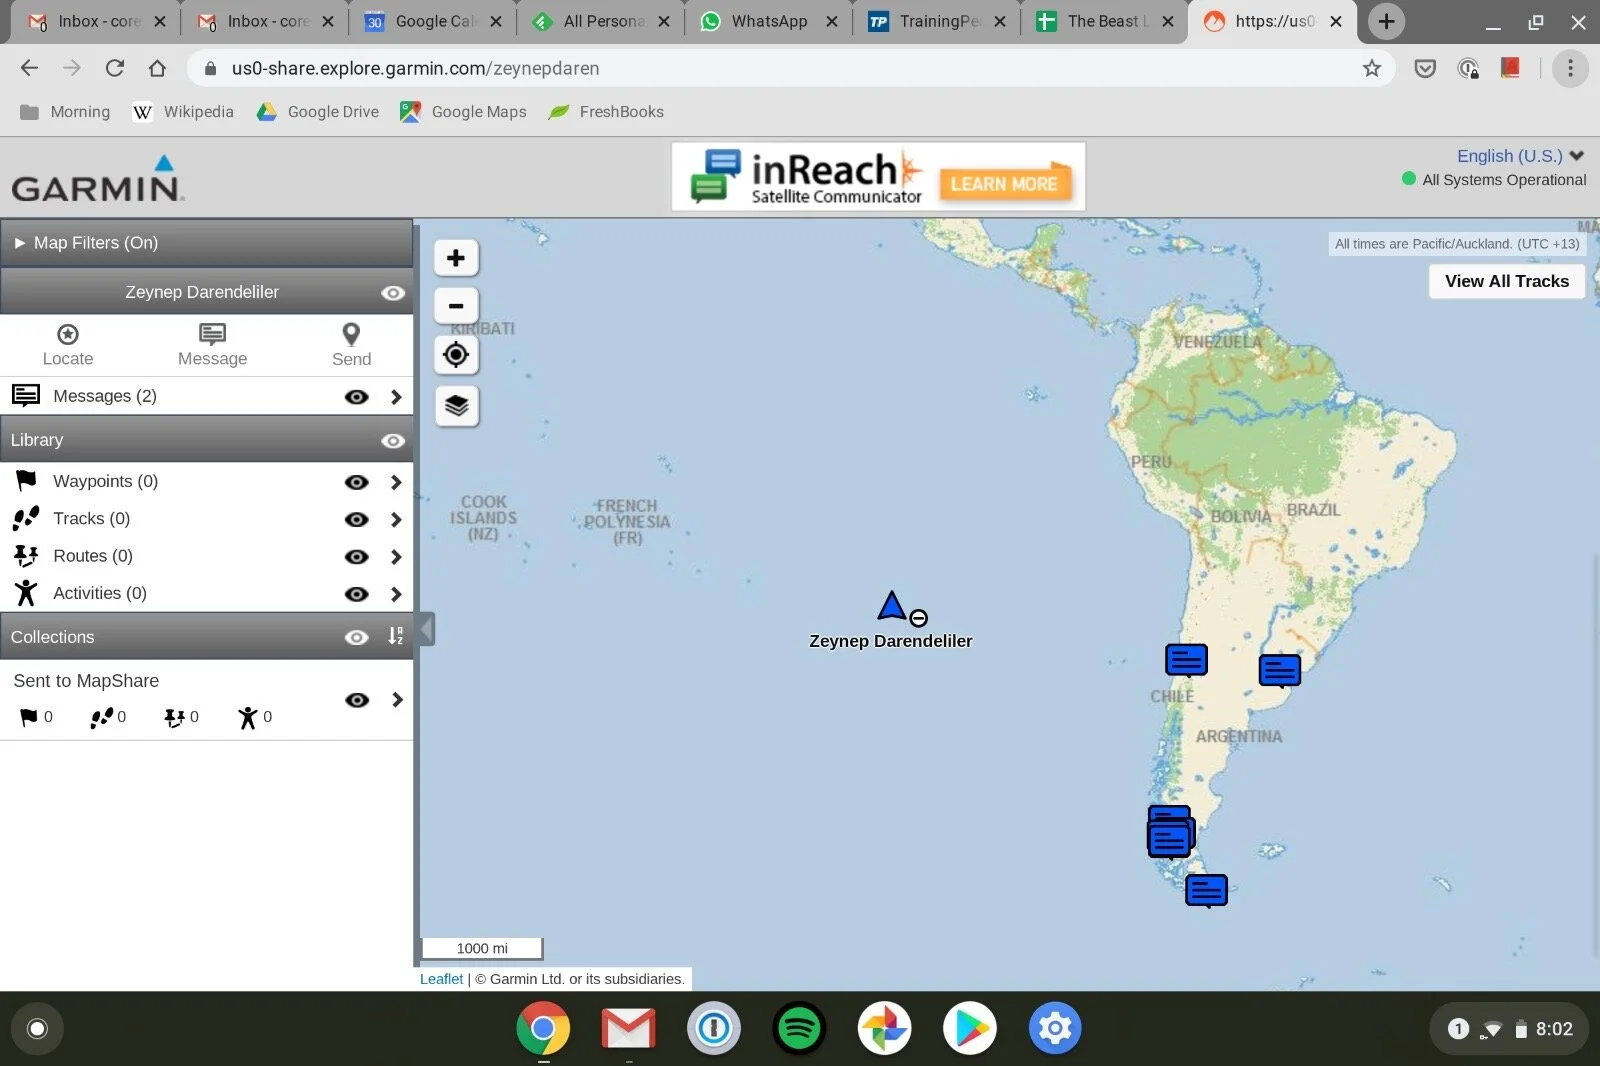This screenshot has height=1066, width=1600.
Task: Open a new browser tab
Action: [1386, 21]
